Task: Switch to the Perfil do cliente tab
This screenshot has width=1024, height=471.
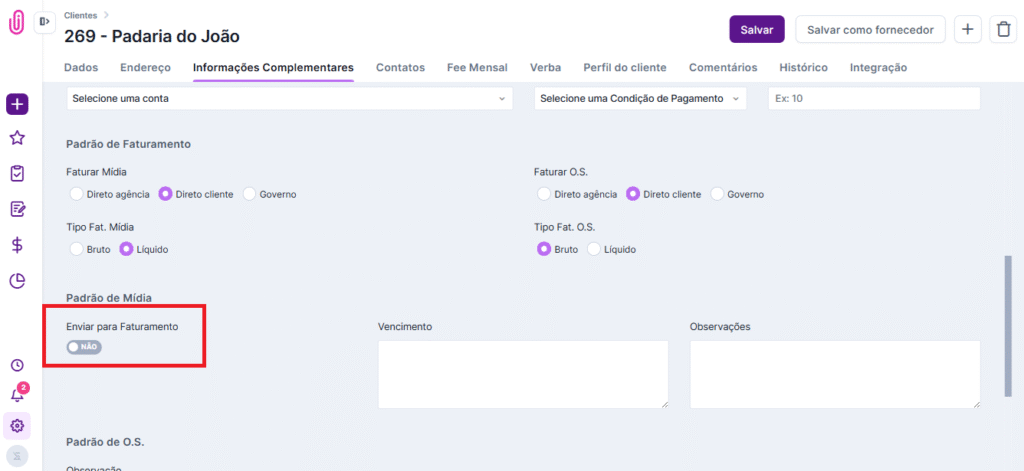Action: [x=625, y=67]
